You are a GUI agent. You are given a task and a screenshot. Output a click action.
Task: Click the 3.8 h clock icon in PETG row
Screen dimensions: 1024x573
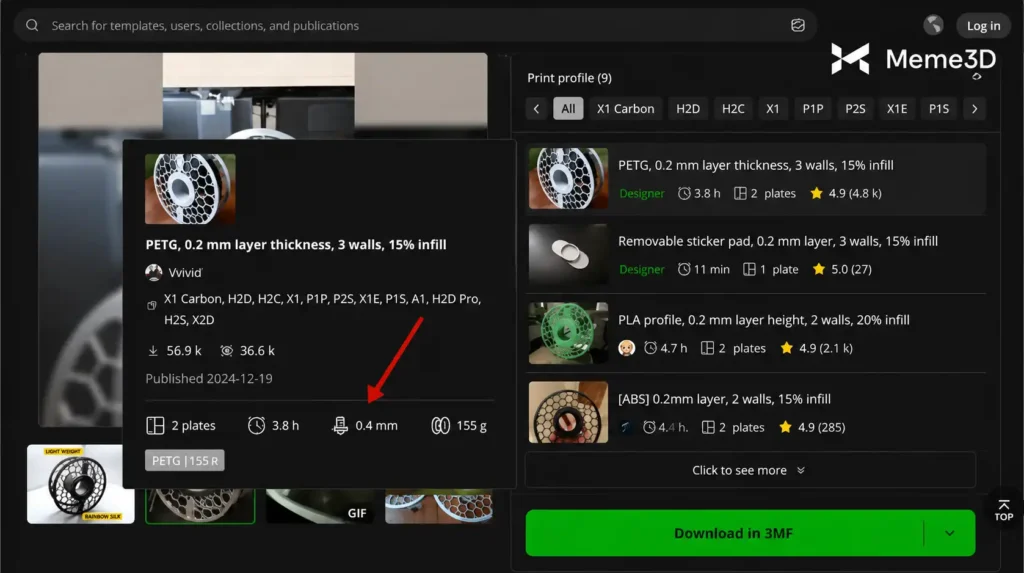coord(684,193)
